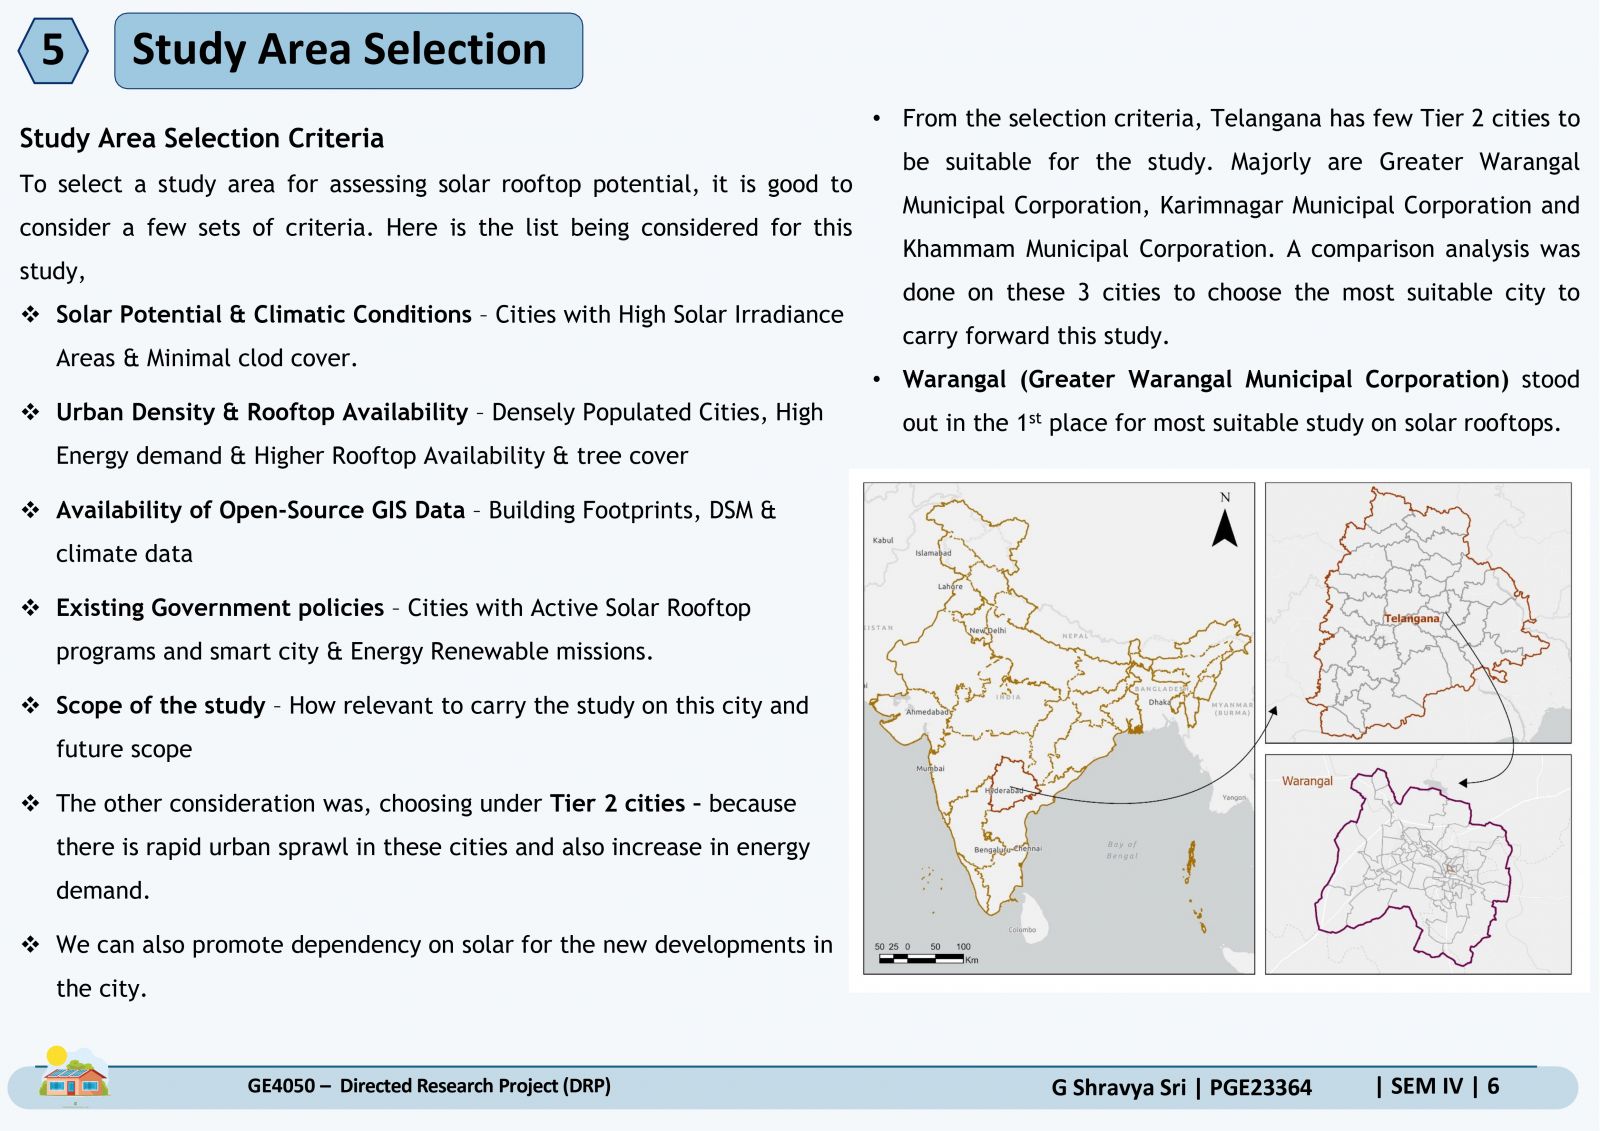Click 'Availability of Open-Source GIS Data' text
The height and width of the screenshot is (1131, 1600).
tap(260, 510)
